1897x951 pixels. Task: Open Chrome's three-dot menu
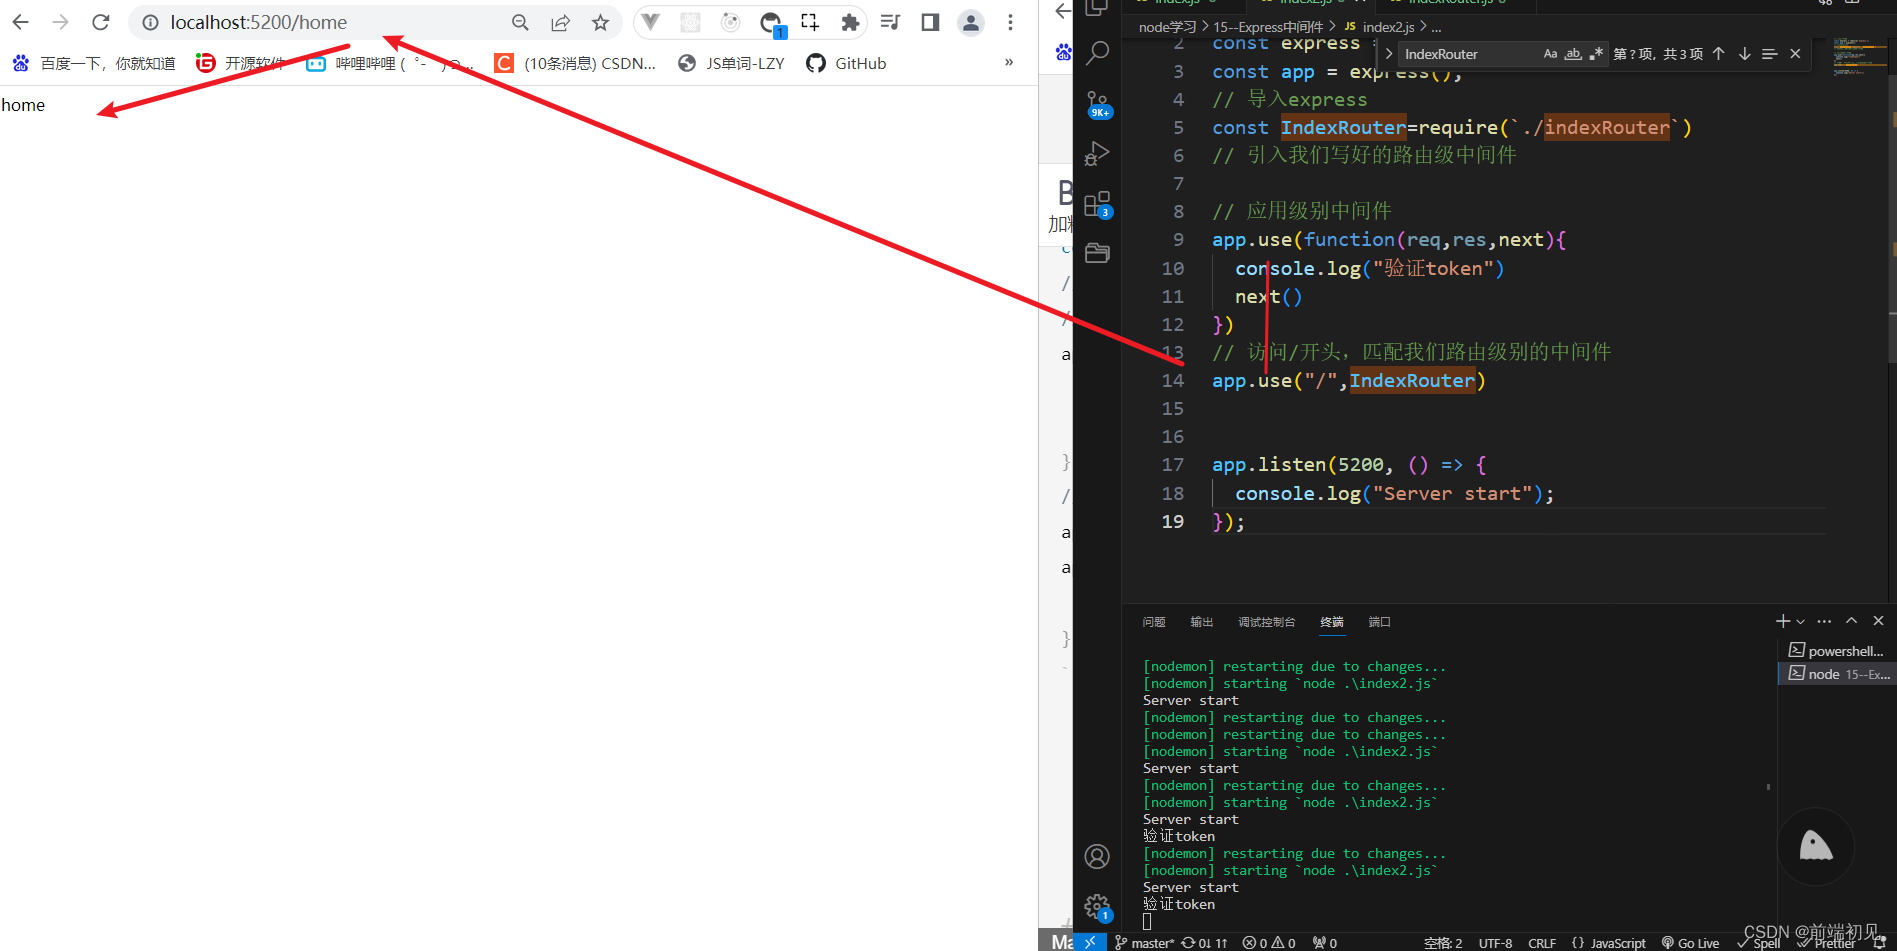point(1010,22)
